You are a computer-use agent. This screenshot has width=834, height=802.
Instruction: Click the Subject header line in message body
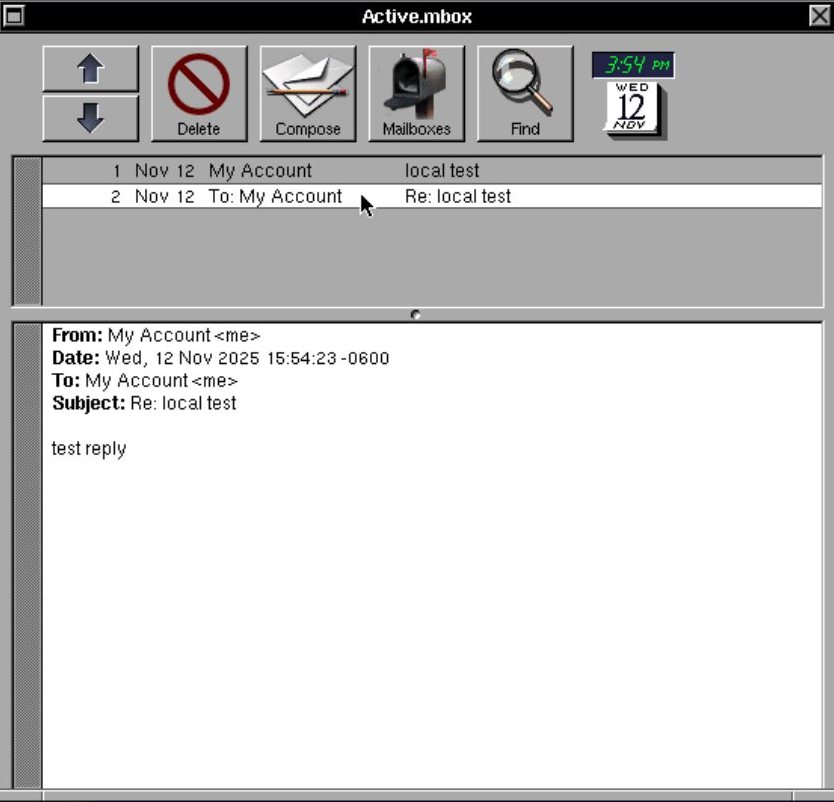(x=144, y=404)
